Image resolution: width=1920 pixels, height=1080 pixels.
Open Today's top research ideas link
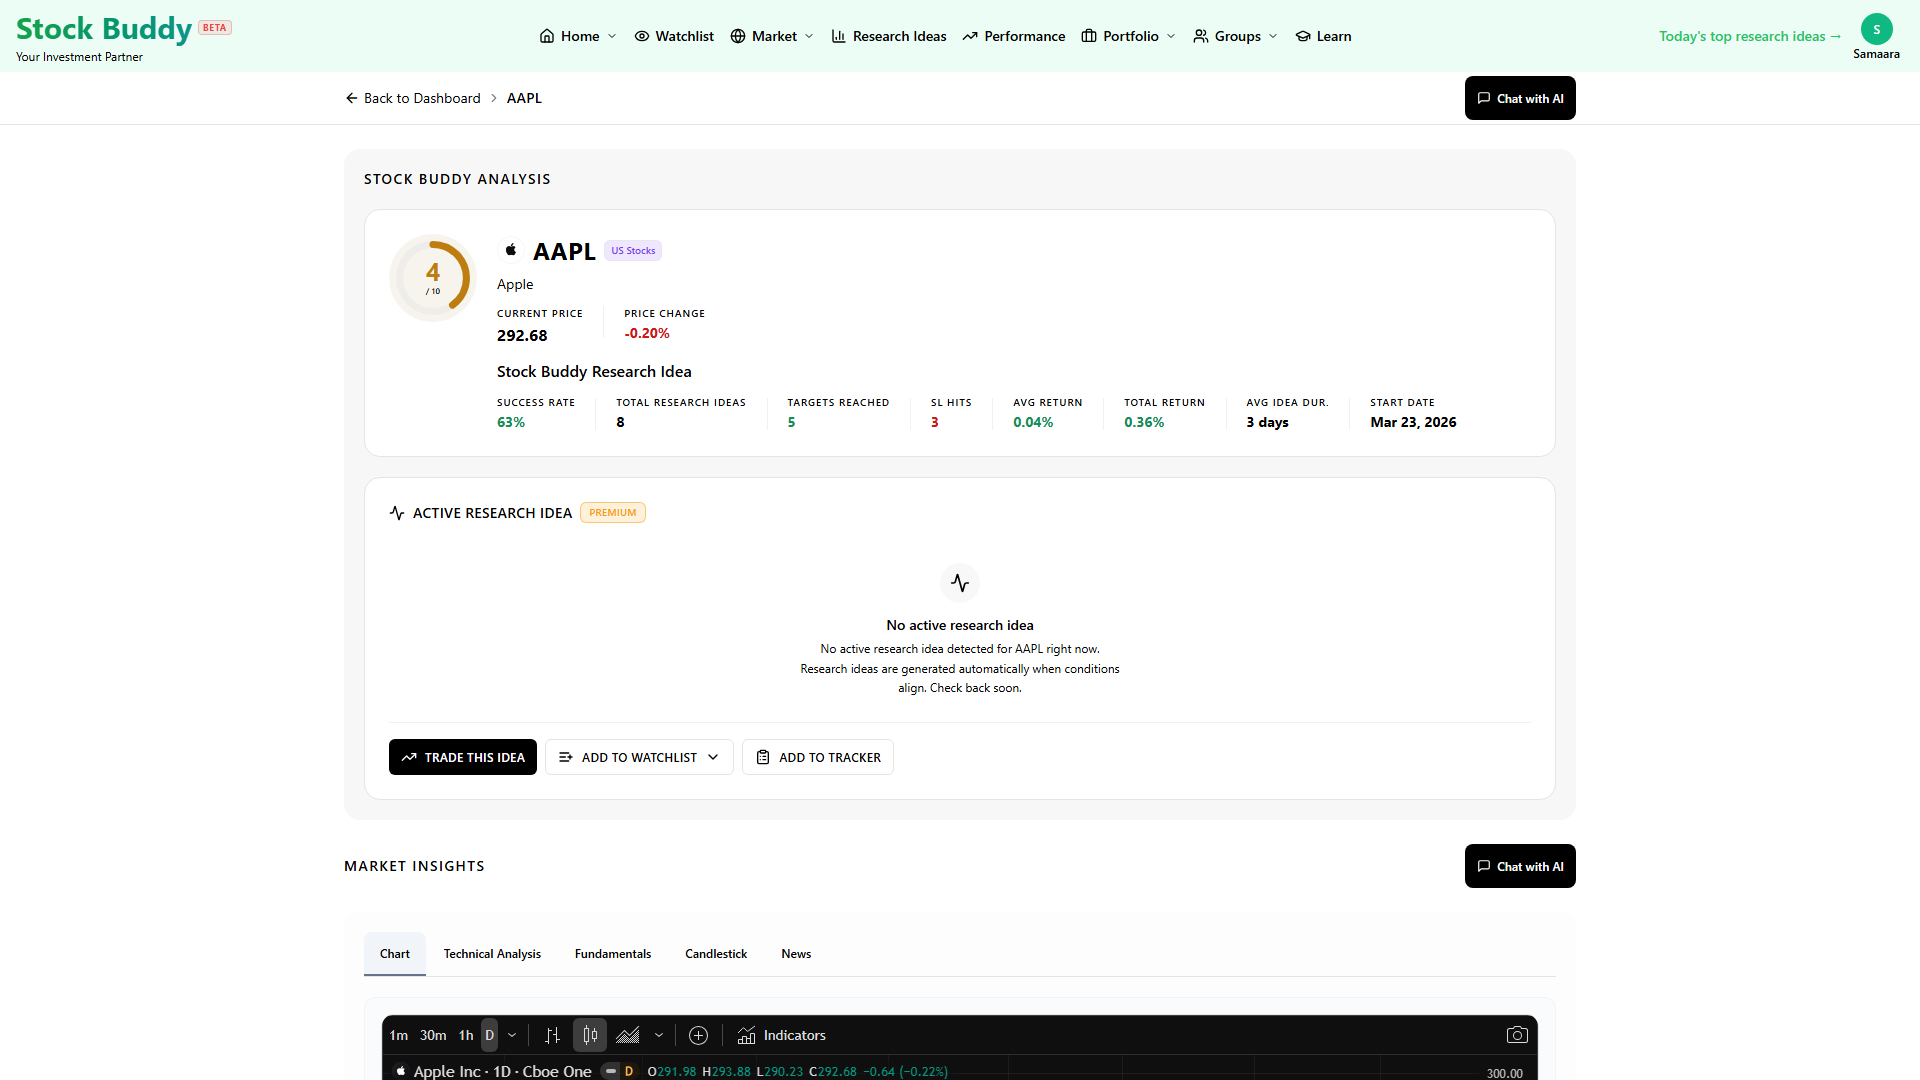[1750, 36]
